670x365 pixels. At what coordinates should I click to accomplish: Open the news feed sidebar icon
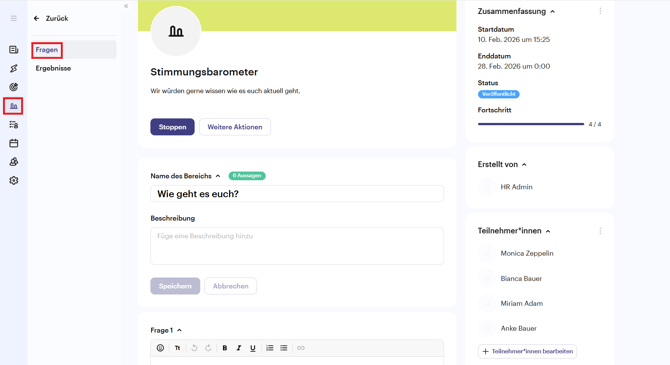pos(14,50)
